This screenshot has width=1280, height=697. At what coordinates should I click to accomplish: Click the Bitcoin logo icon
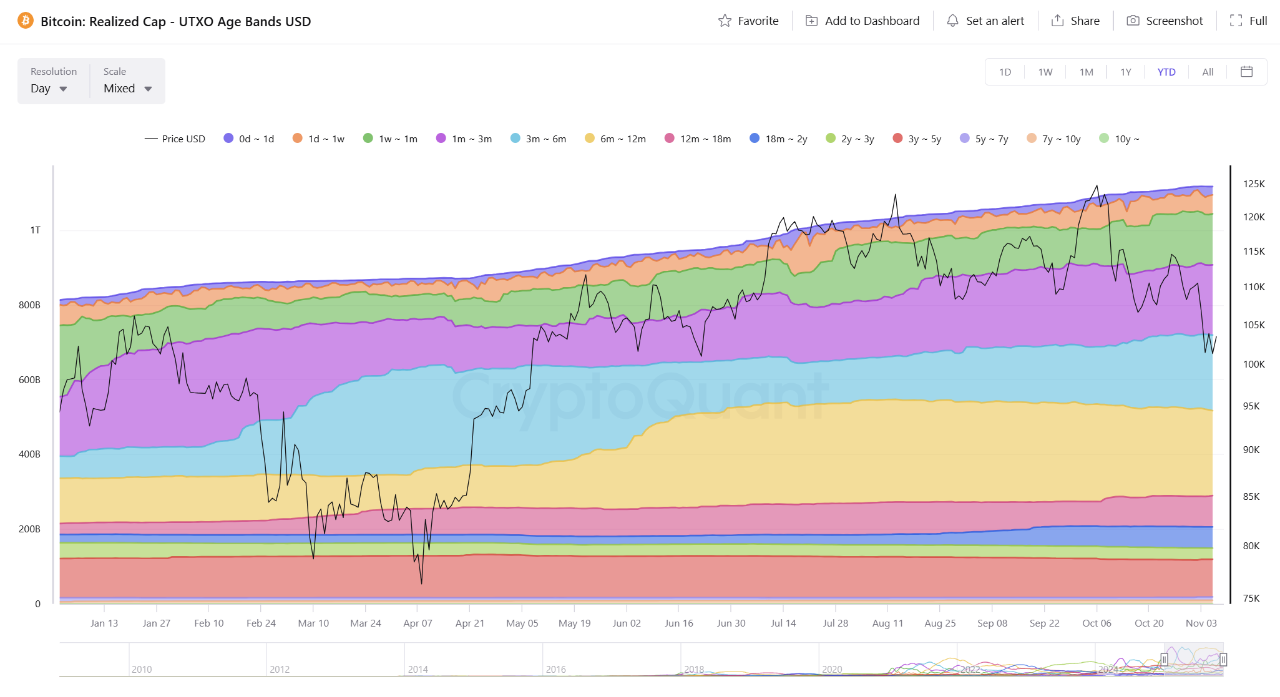tap(25, 21)
